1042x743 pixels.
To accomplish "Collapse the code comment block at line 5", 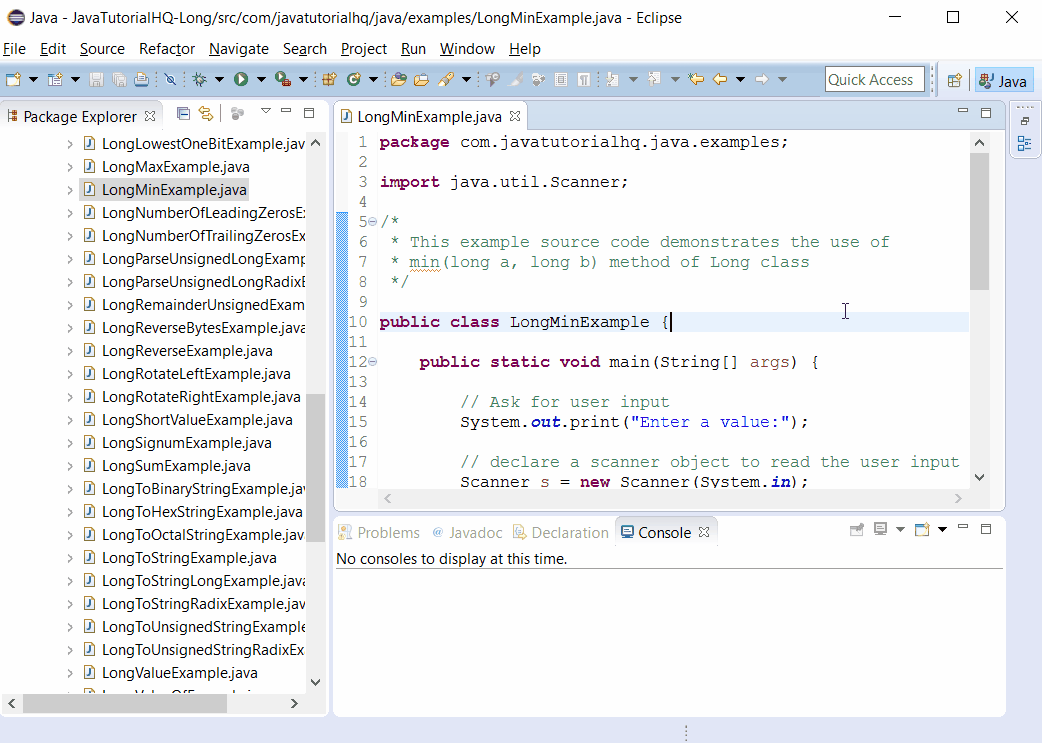I will (x=371, y=221).
